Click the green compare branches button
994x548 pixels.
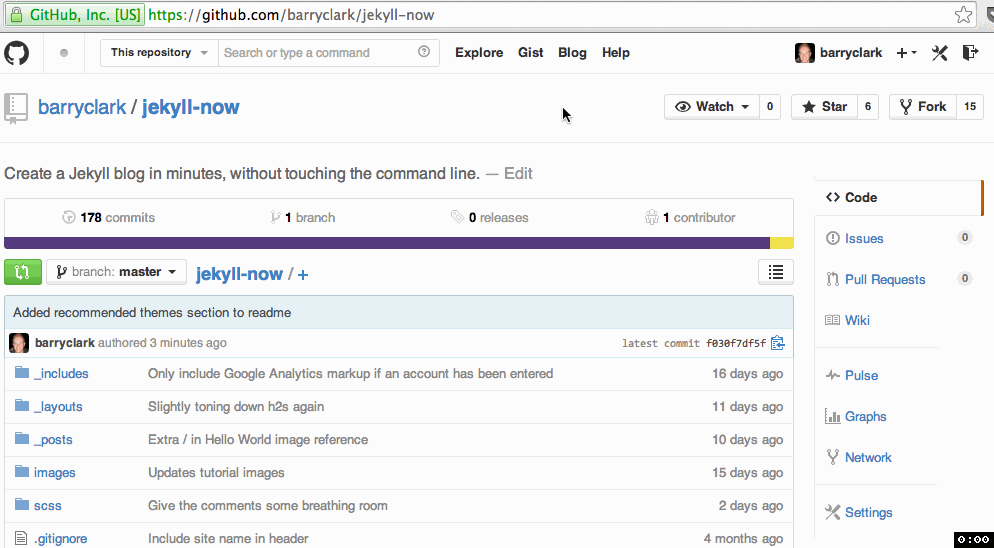pyautogui.click(x=23, y=272)
